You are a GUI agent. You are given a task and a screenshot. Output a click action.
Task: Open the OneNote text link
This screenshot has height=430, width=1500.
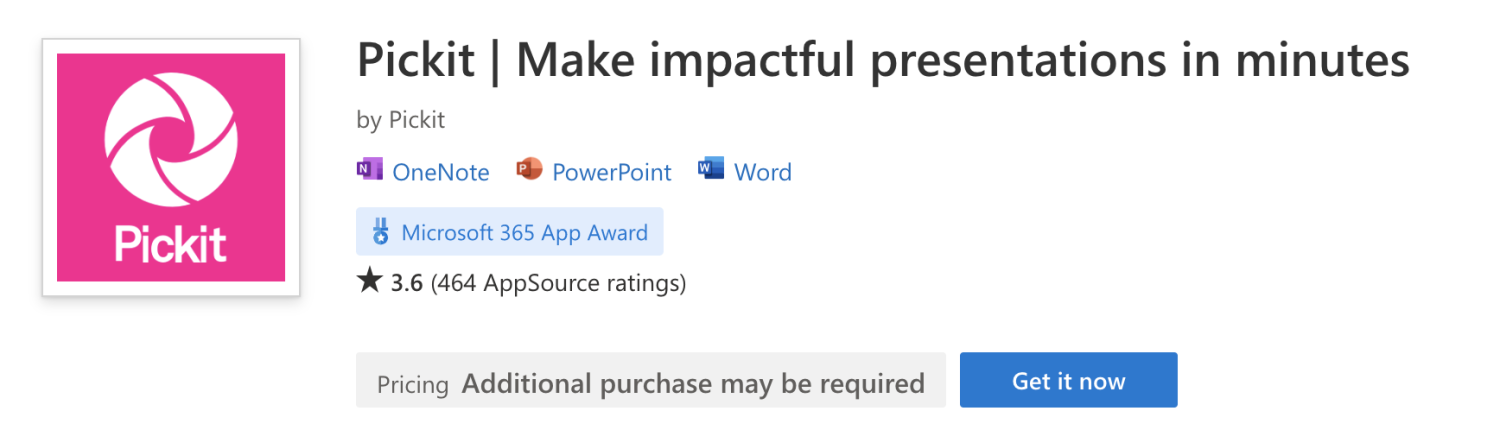pos(441,172)
